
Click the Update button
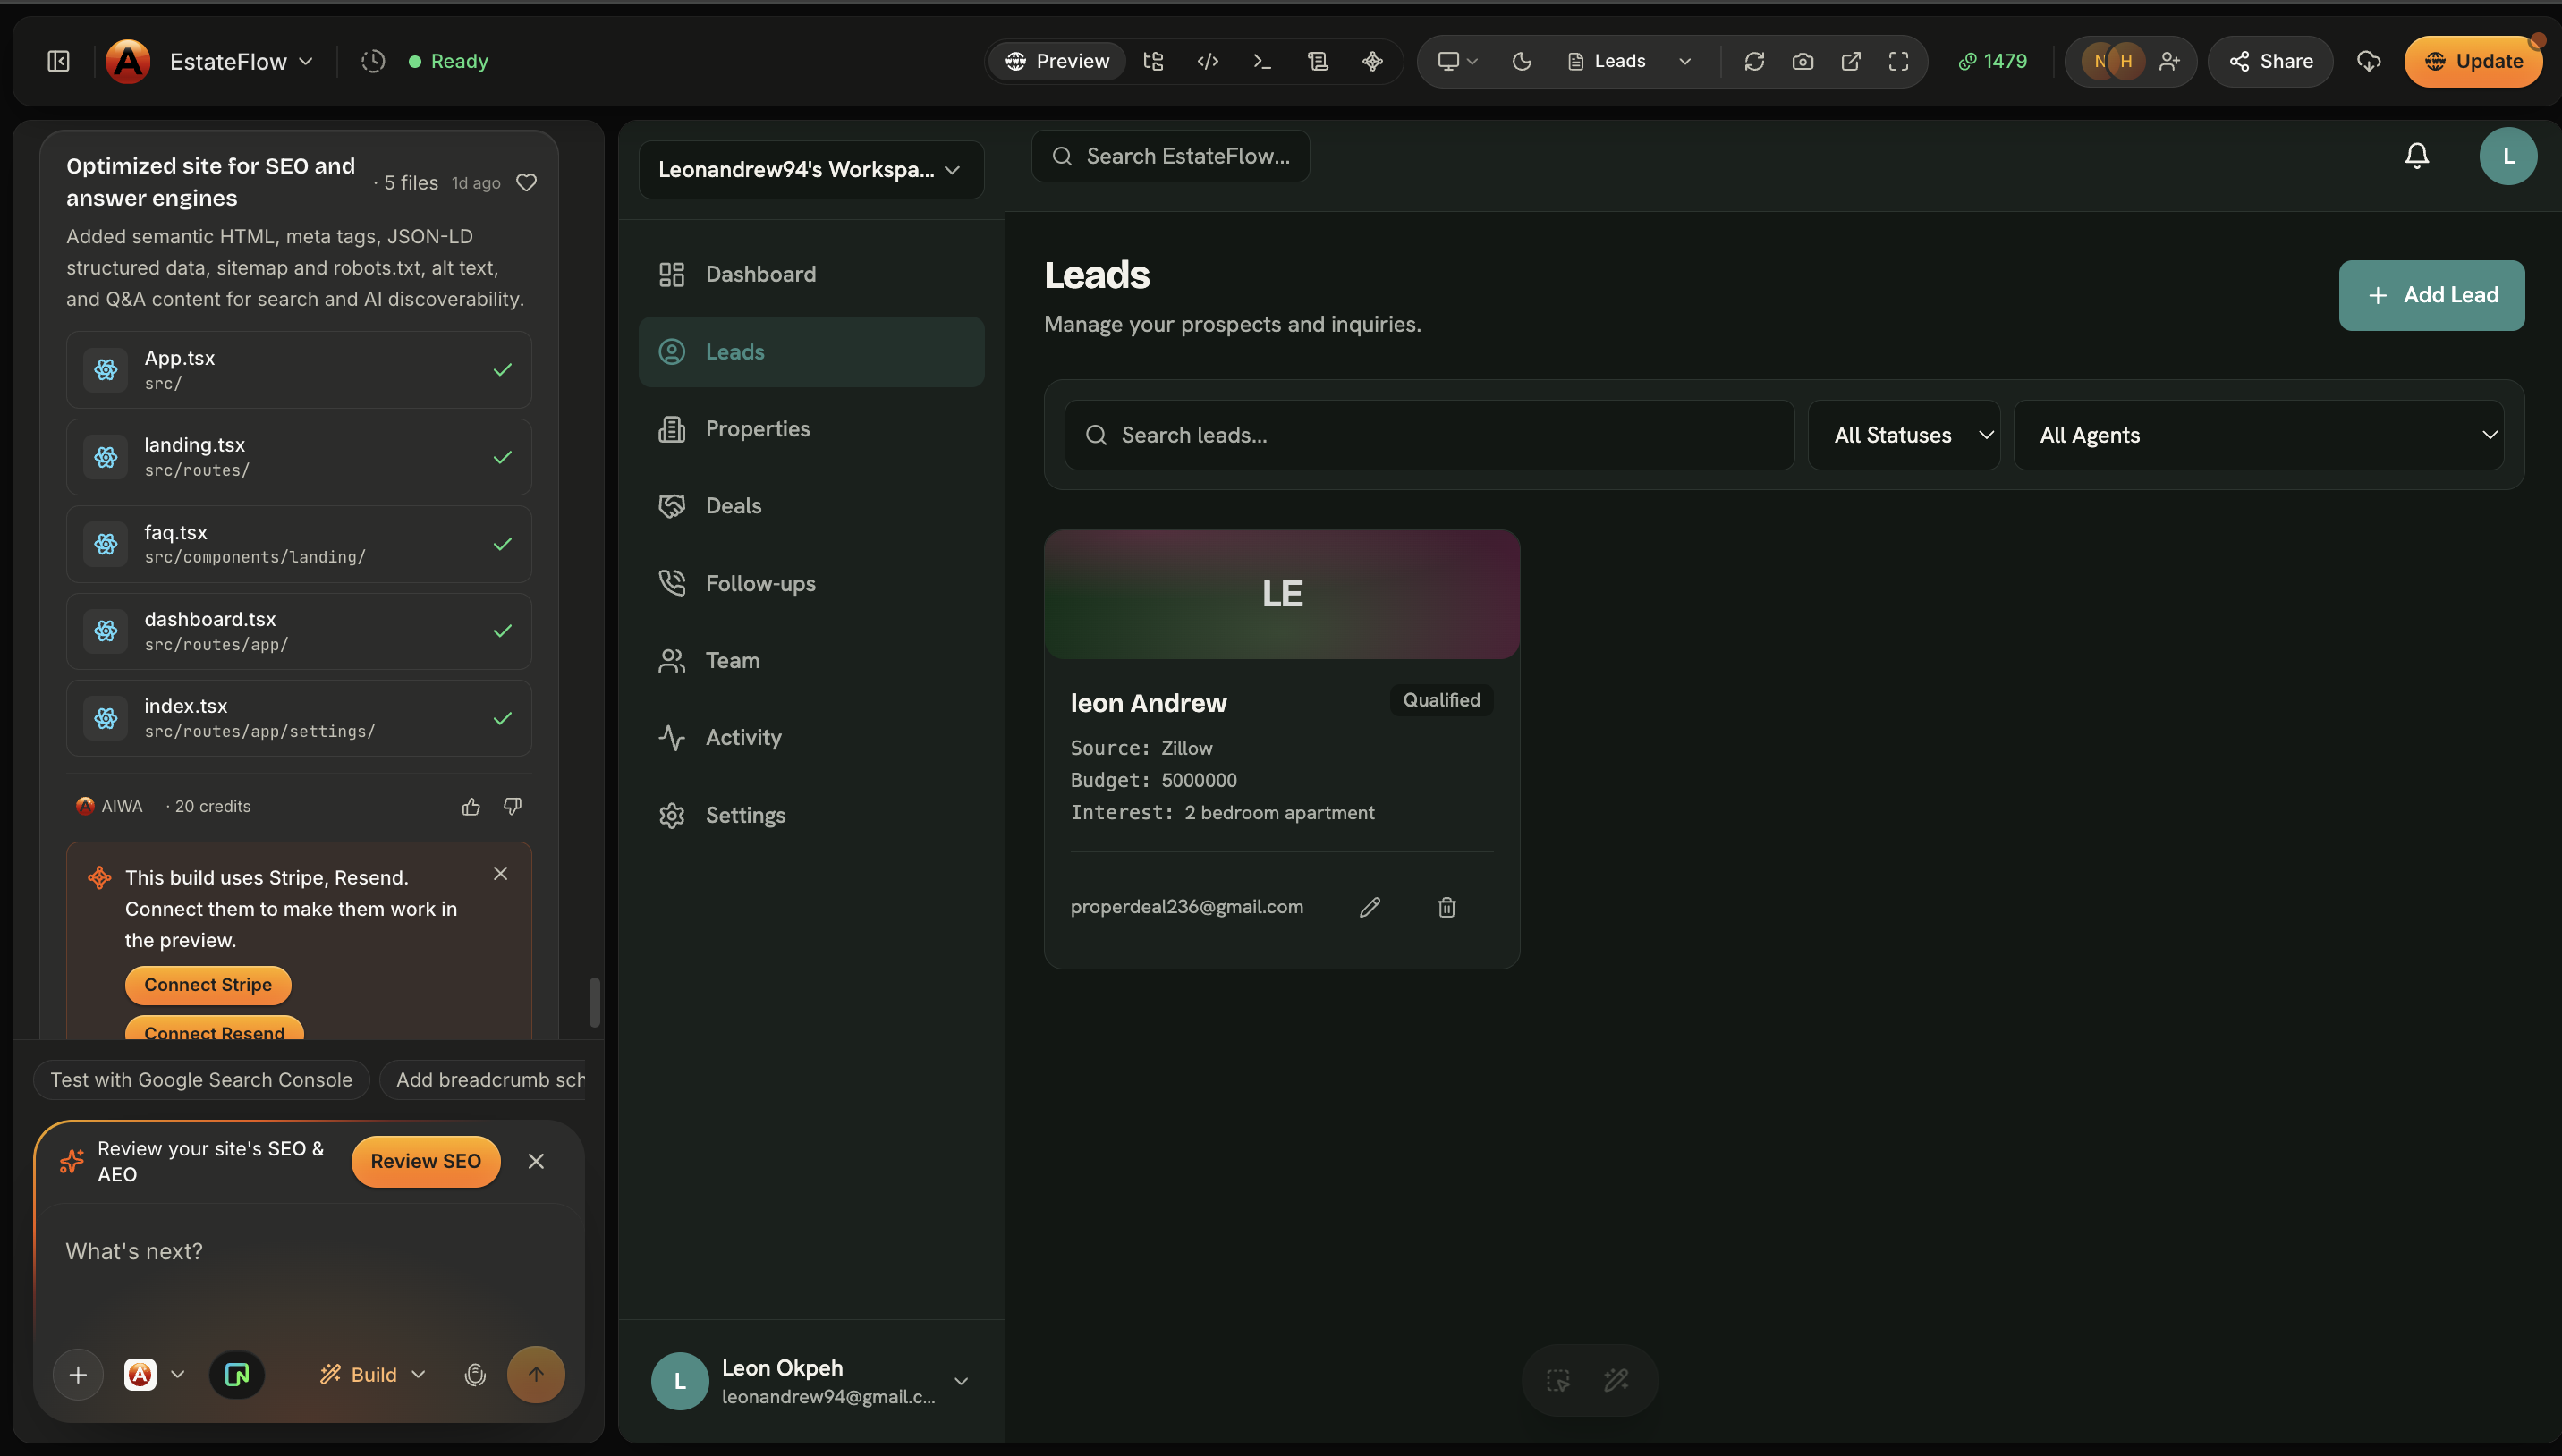(2472, 62)
